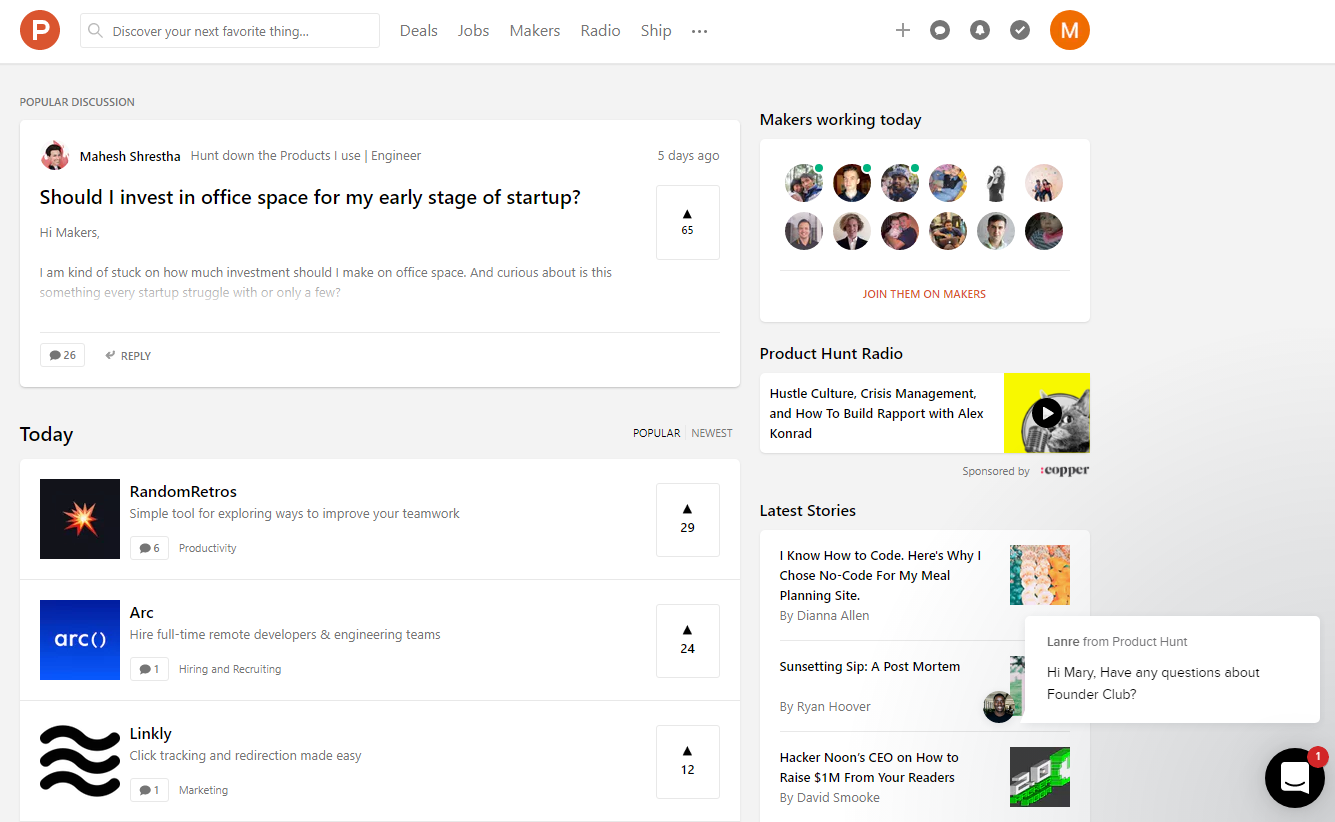Open the Copper sponsor logo

[1065, 470]
